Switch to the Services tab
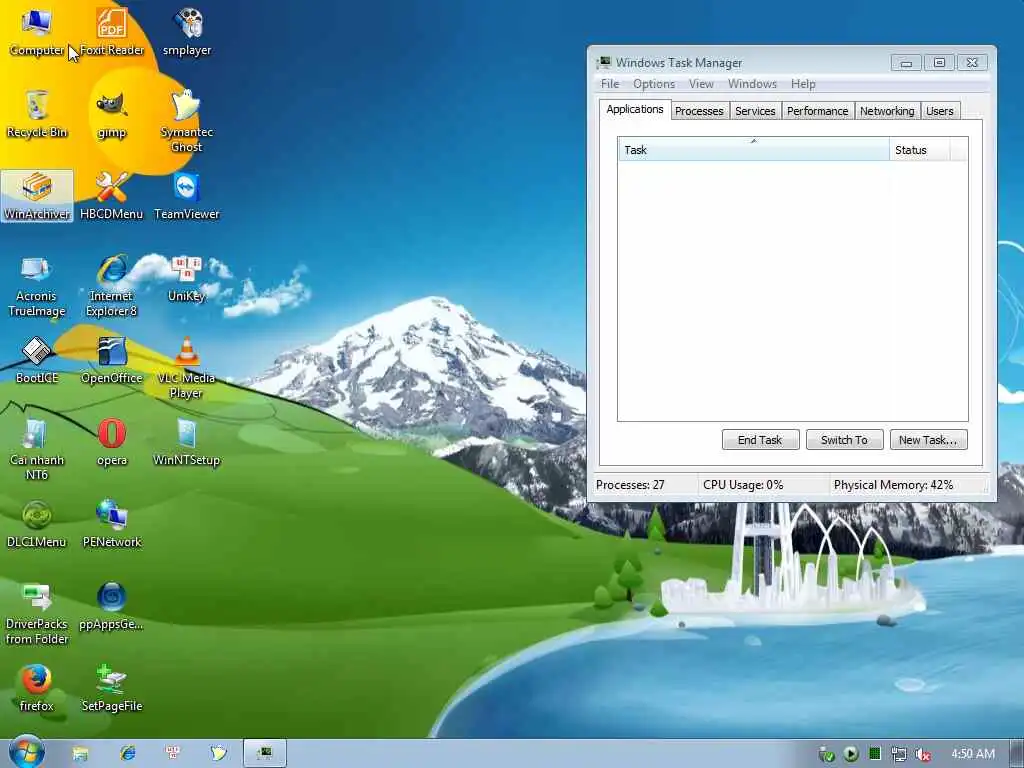The width and height of the screenshot is (1024, 768). point(755,111)
